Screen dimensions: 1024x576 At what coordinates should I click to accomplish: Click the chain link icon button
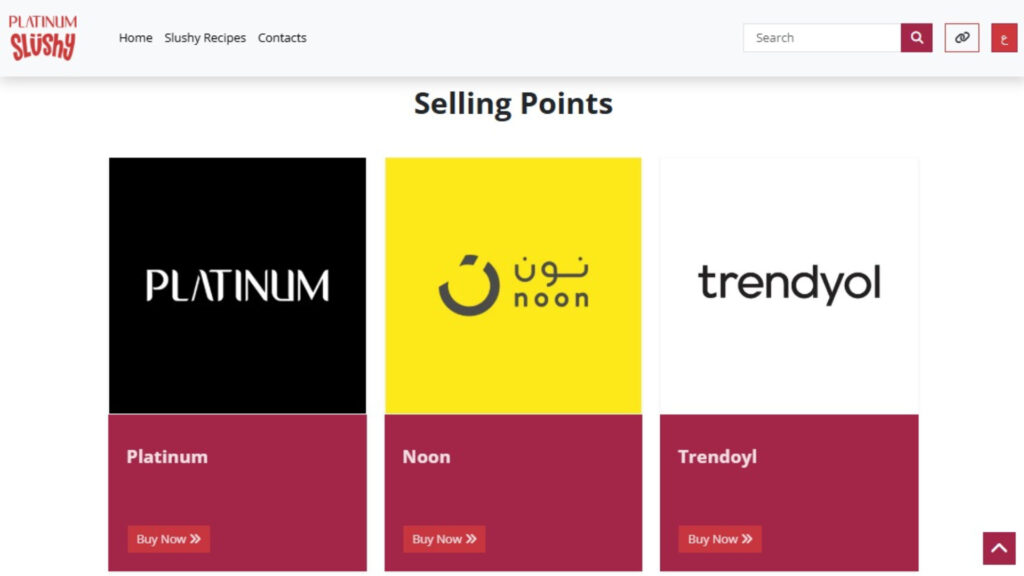click(962, 38)
